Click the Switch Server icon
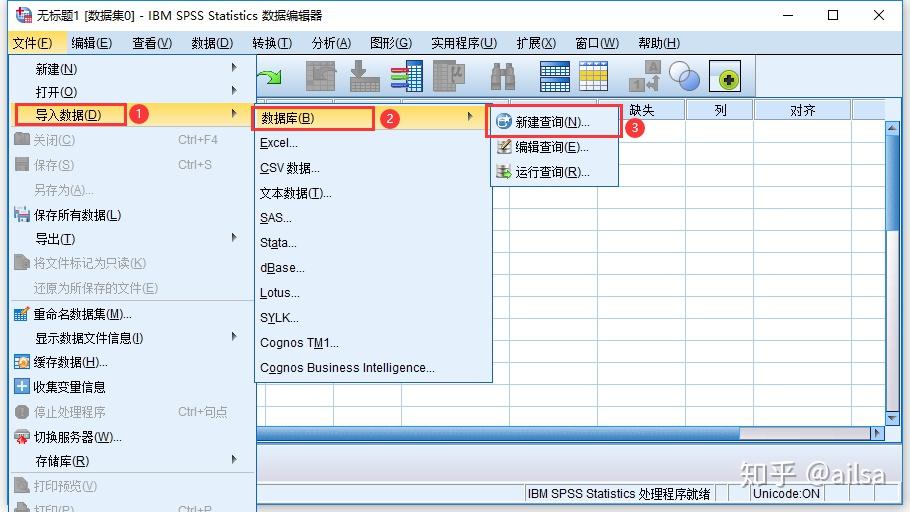Viewport: 910px width, 512px height. point(21,437)
